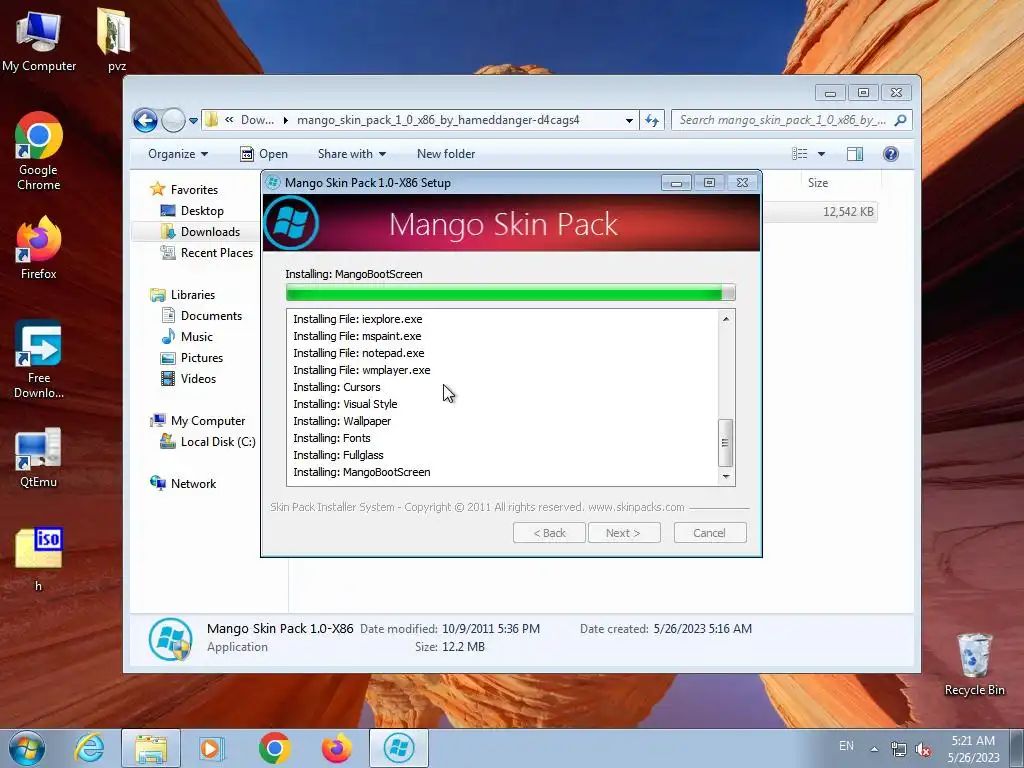Open Explorer help button
The image size is (1024, 768).
891,154
